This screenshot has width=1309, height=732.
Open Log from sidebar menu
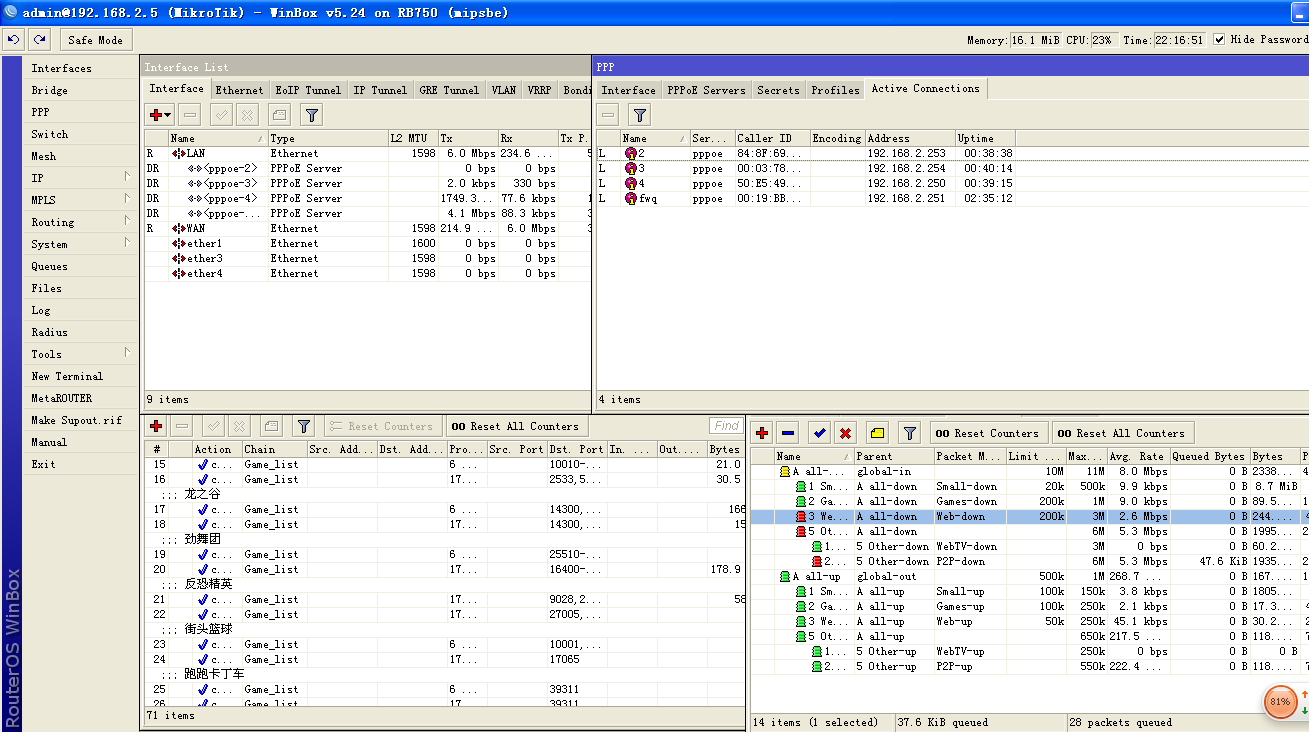tap(40, 310)
